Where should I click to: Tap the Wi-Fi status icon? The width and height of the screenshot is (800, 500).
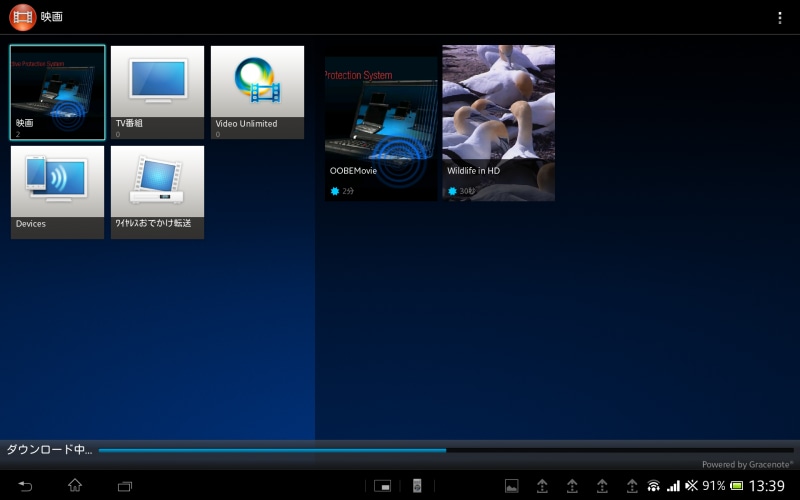(653, 486)
